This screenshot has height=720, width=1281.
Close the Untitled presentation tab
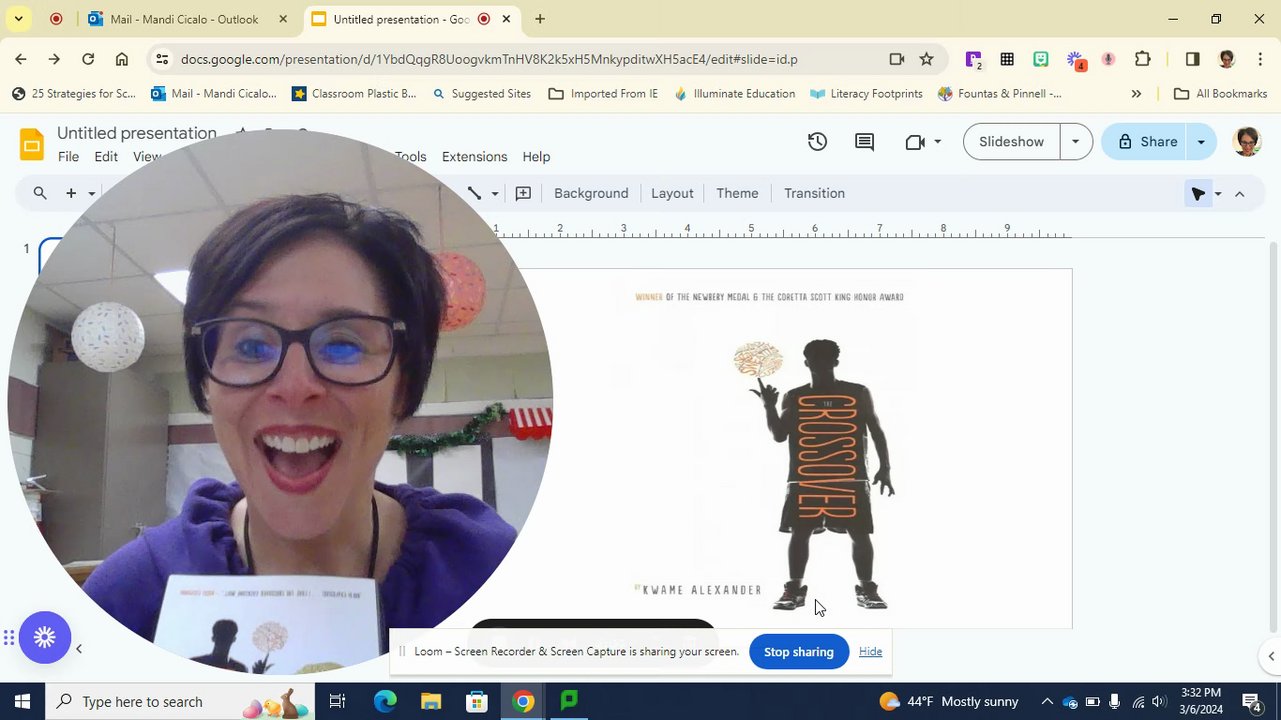click(507, 19)
